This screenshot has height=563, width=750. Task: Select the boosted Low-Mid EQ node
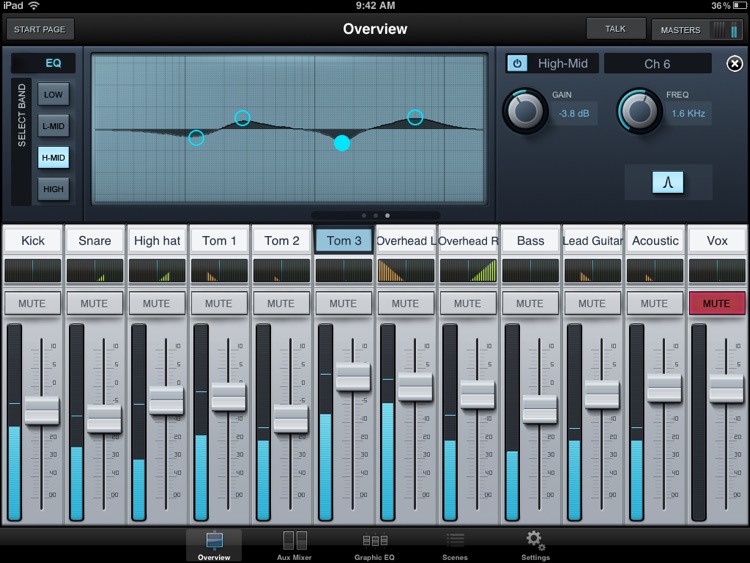click(x=243, y=118)
